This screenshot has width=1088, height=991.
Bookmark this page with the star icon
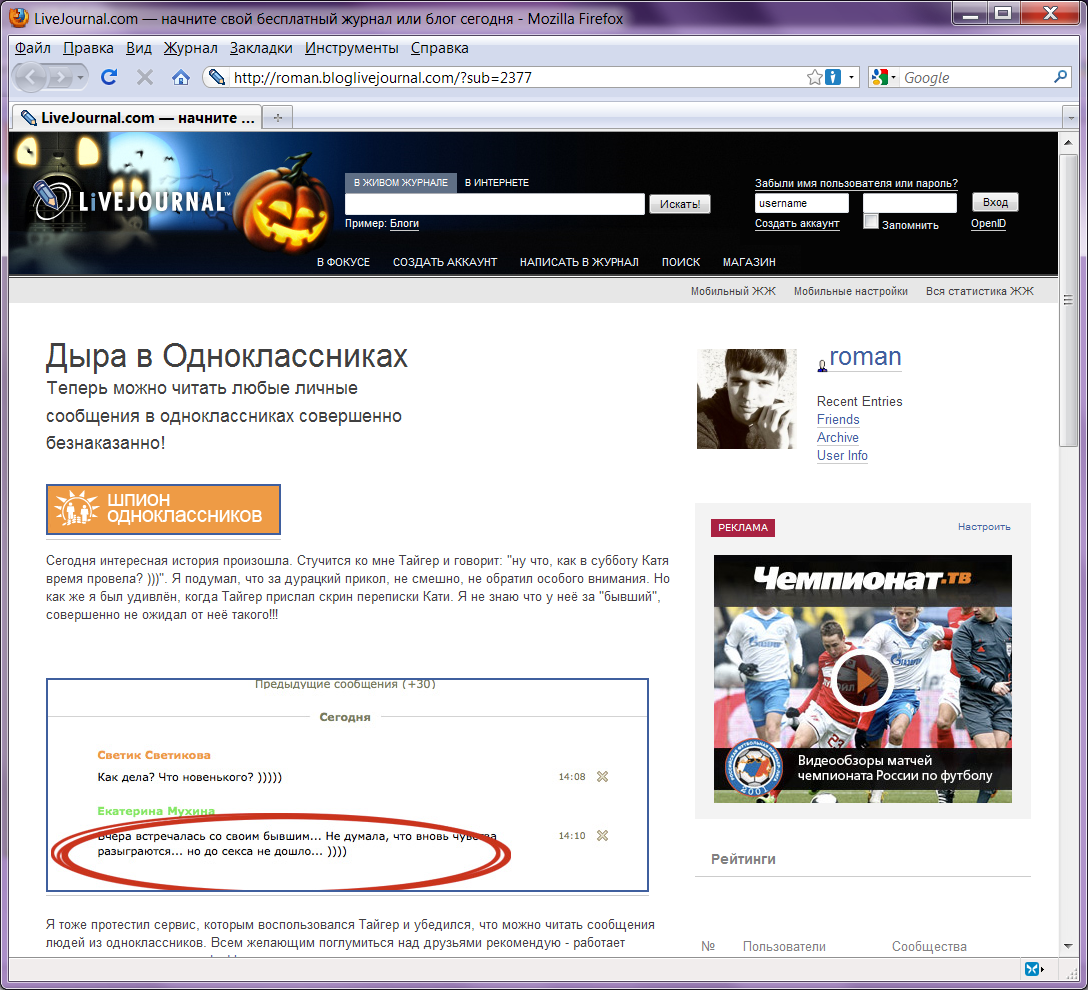point(815,77)
